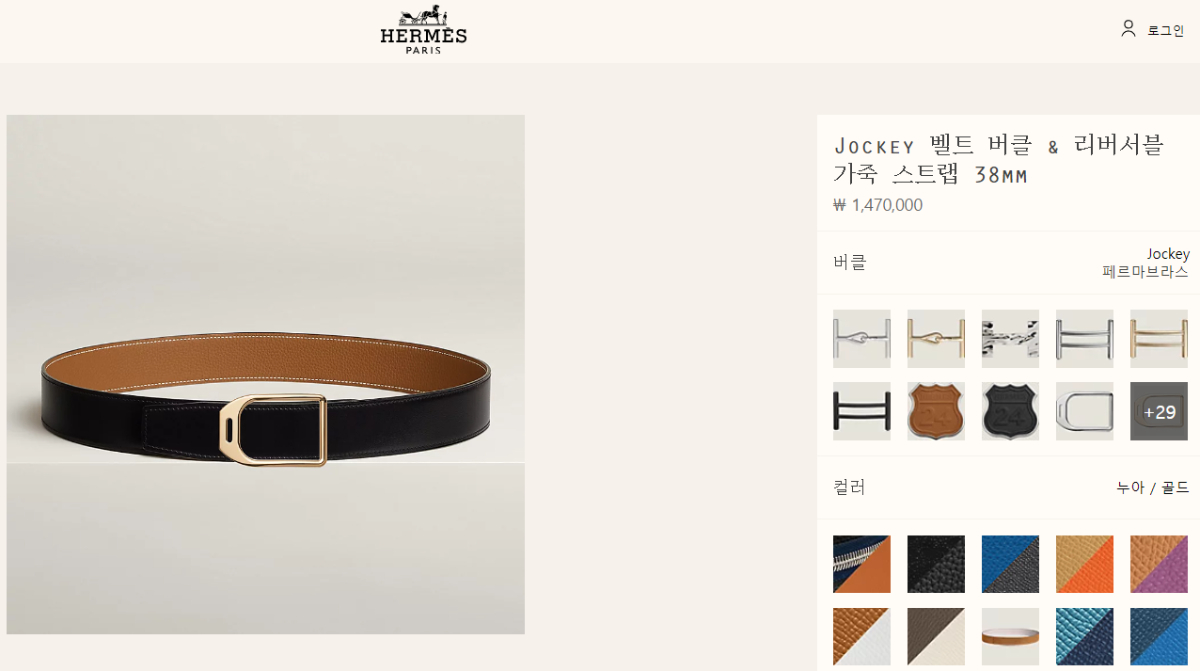
Task: Select the orange and purple color swatch
Action: click(1159, 564)
